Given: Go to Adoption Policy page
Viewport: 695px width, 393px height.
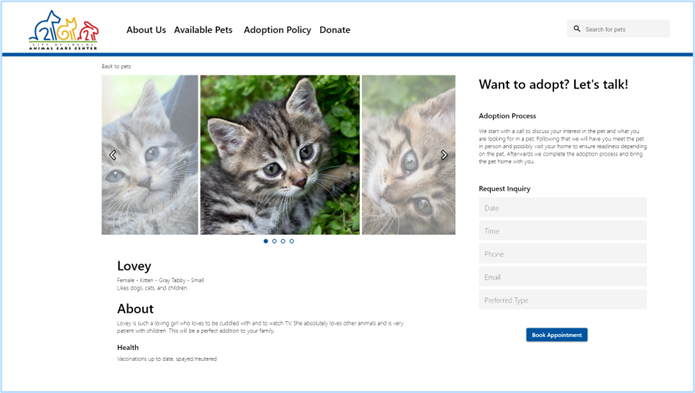Looking at the screenshot, I should pyautogui.click(x=277, y=30).
